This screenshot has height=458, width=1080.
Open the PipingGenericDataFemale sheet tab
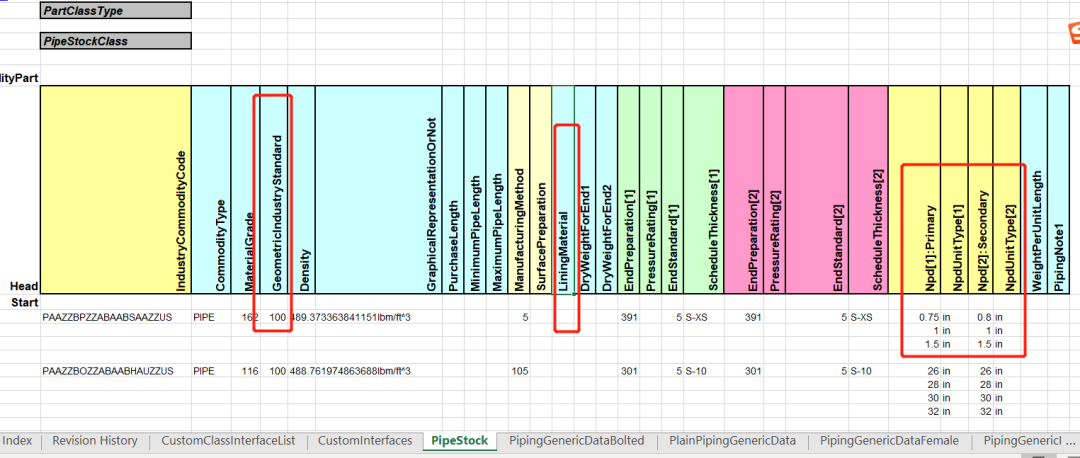click(x=889, y=441)
